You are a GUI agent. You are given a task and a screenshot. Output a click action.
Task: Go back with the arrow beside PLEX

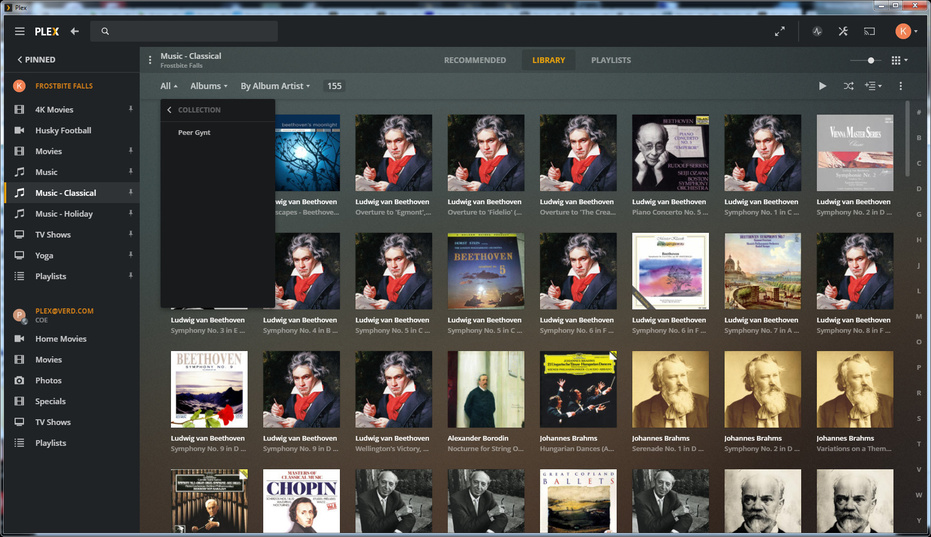point(74,31)
